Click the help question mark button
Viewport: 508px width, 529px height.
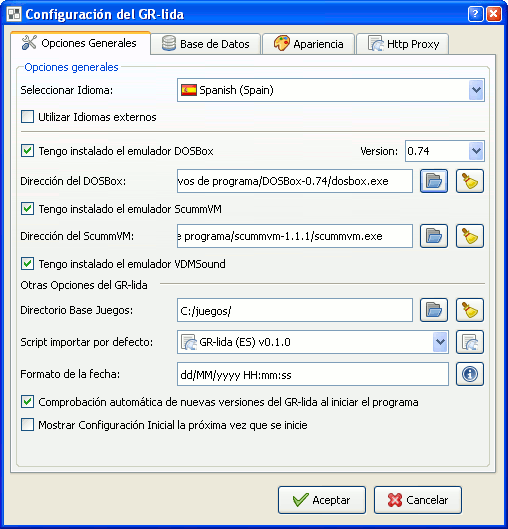click(x=475, y=14)
